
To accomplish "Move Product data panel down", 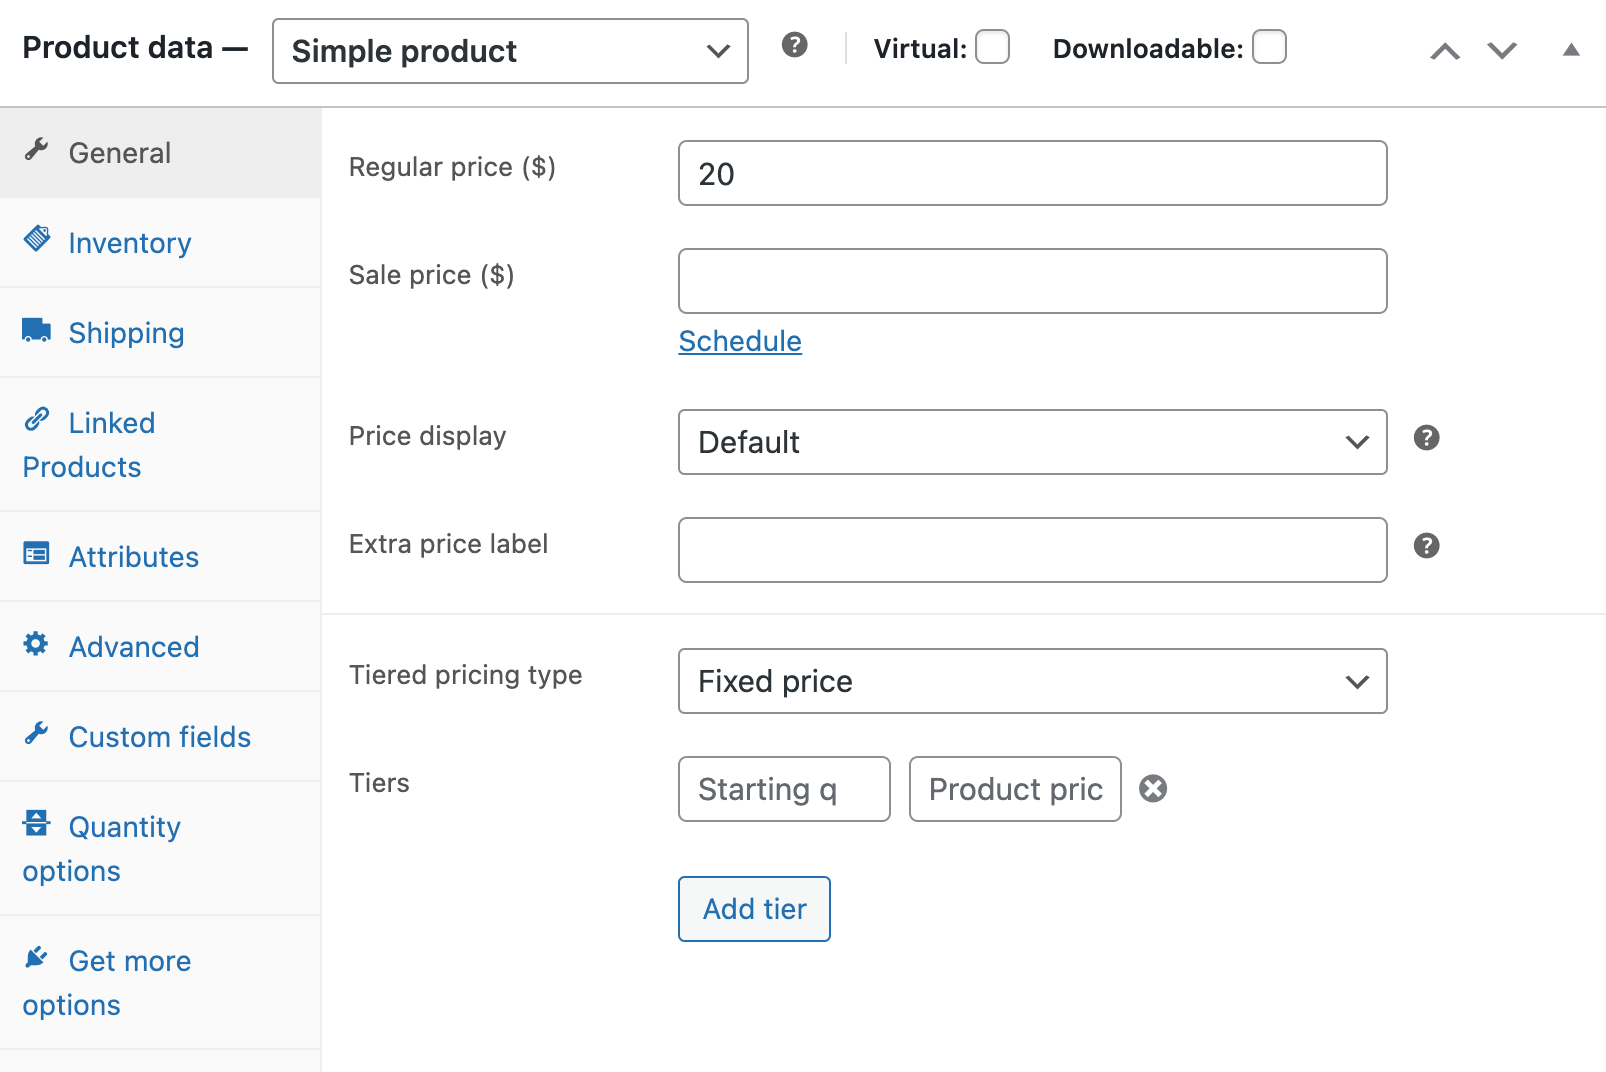I will click(x=1502, y=51).
